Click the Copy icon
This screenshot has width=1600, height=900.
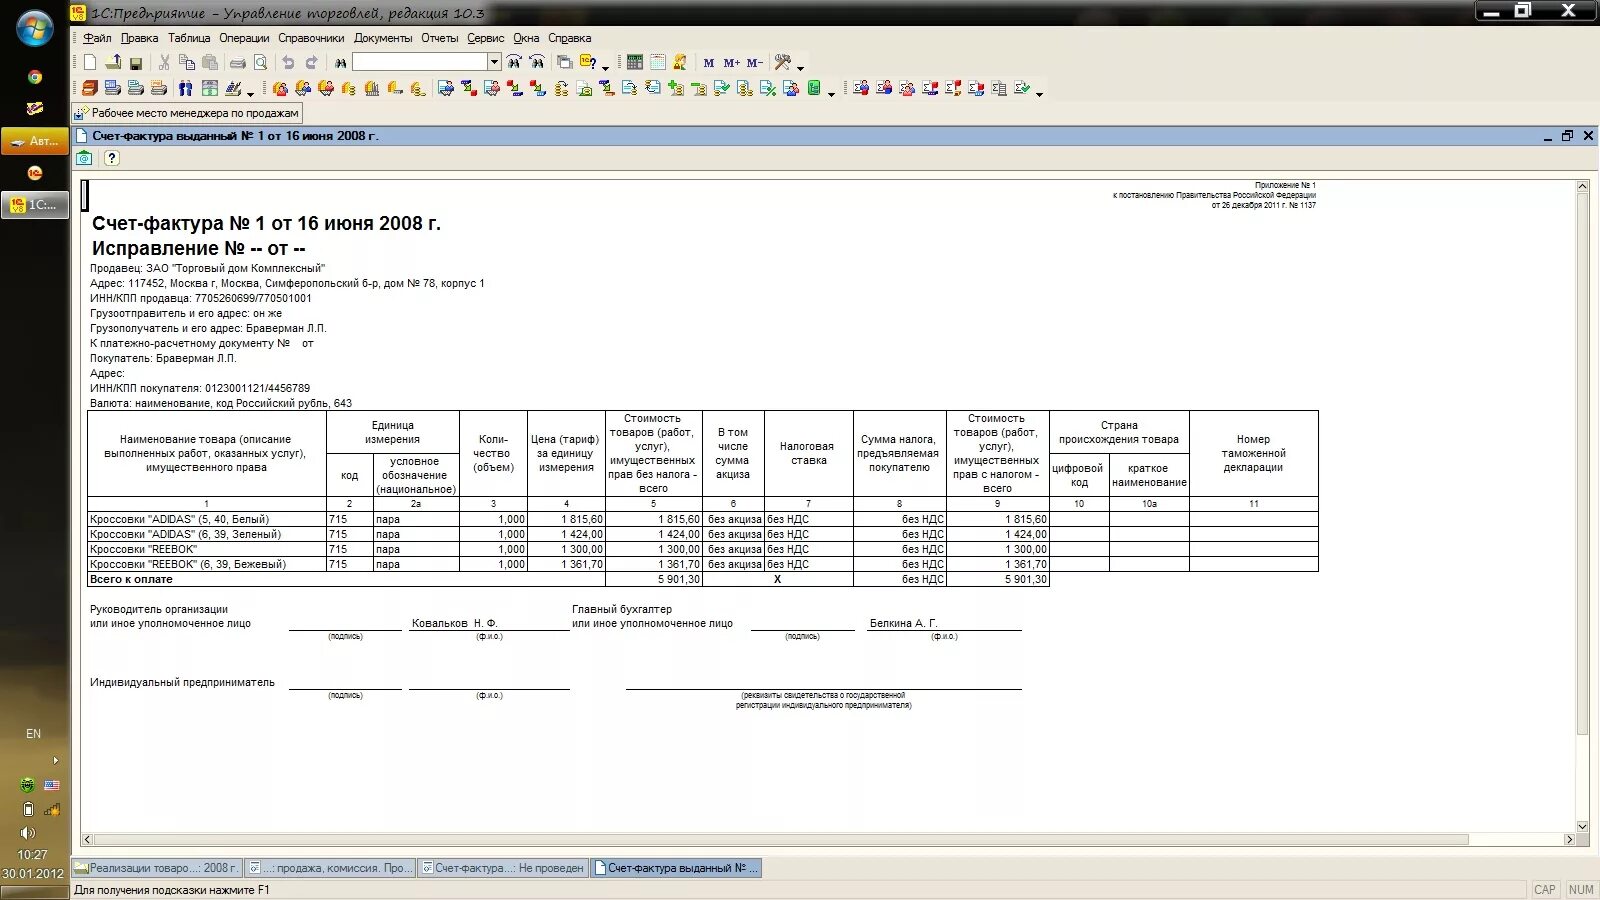(187, 63)
